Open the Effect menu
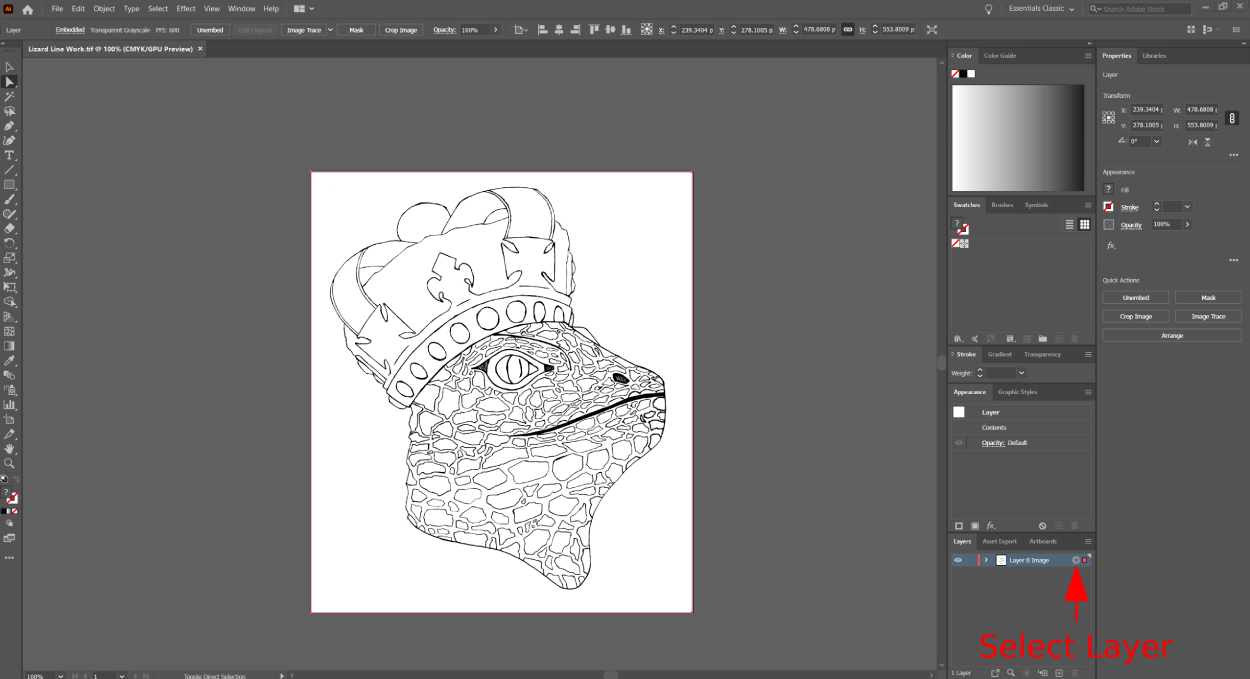Image resolution: width=1250 pixels, height=679 pixels. pyautogui.click(x=186, y=9)
